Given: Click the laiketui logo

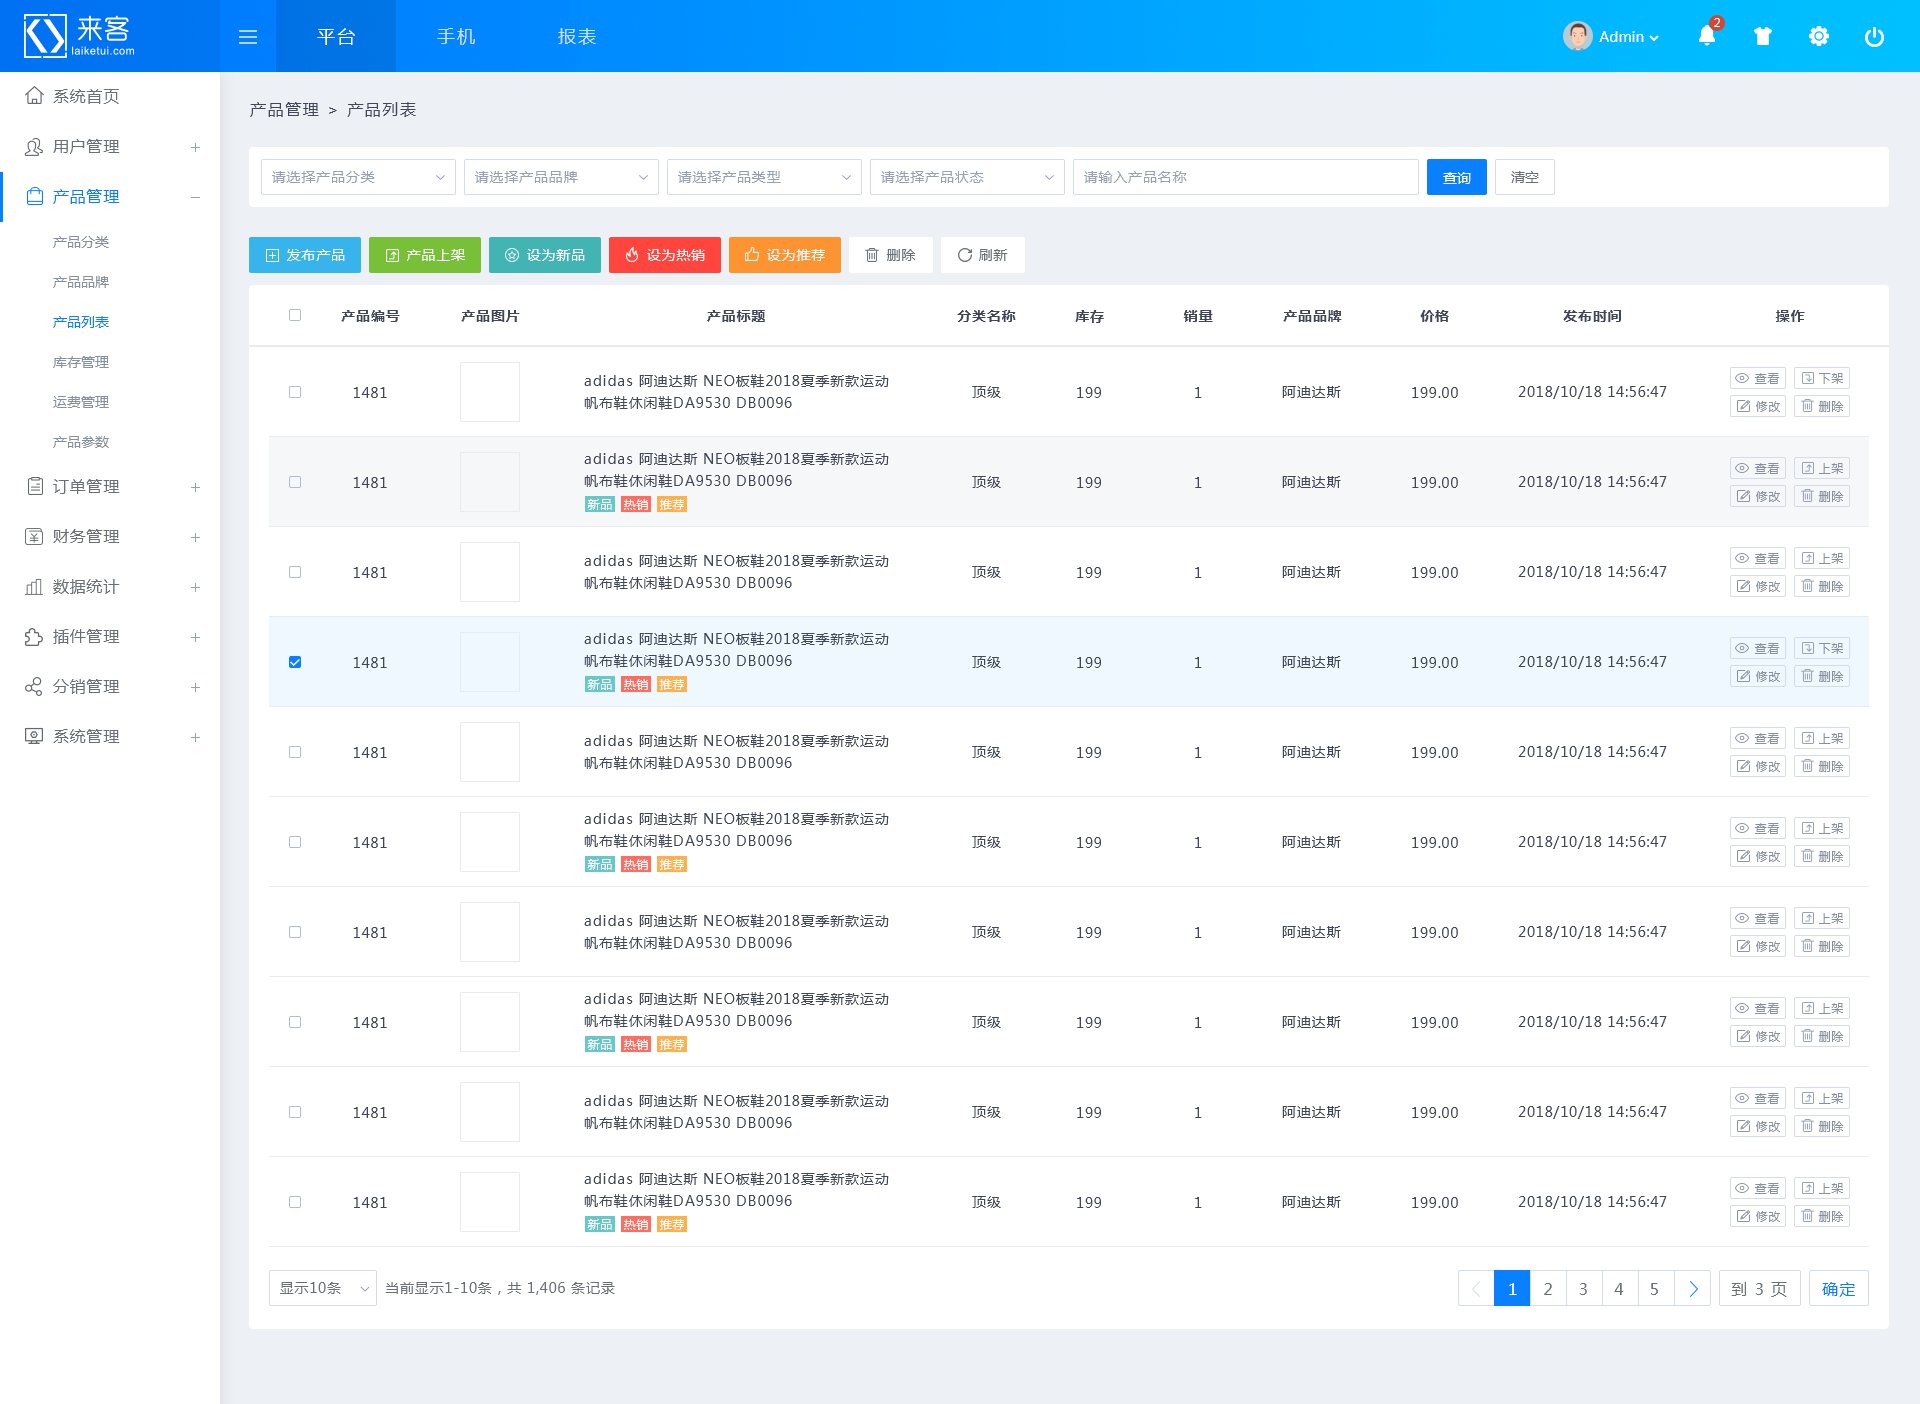Looking at the screenshot, I should coord(80,36).
